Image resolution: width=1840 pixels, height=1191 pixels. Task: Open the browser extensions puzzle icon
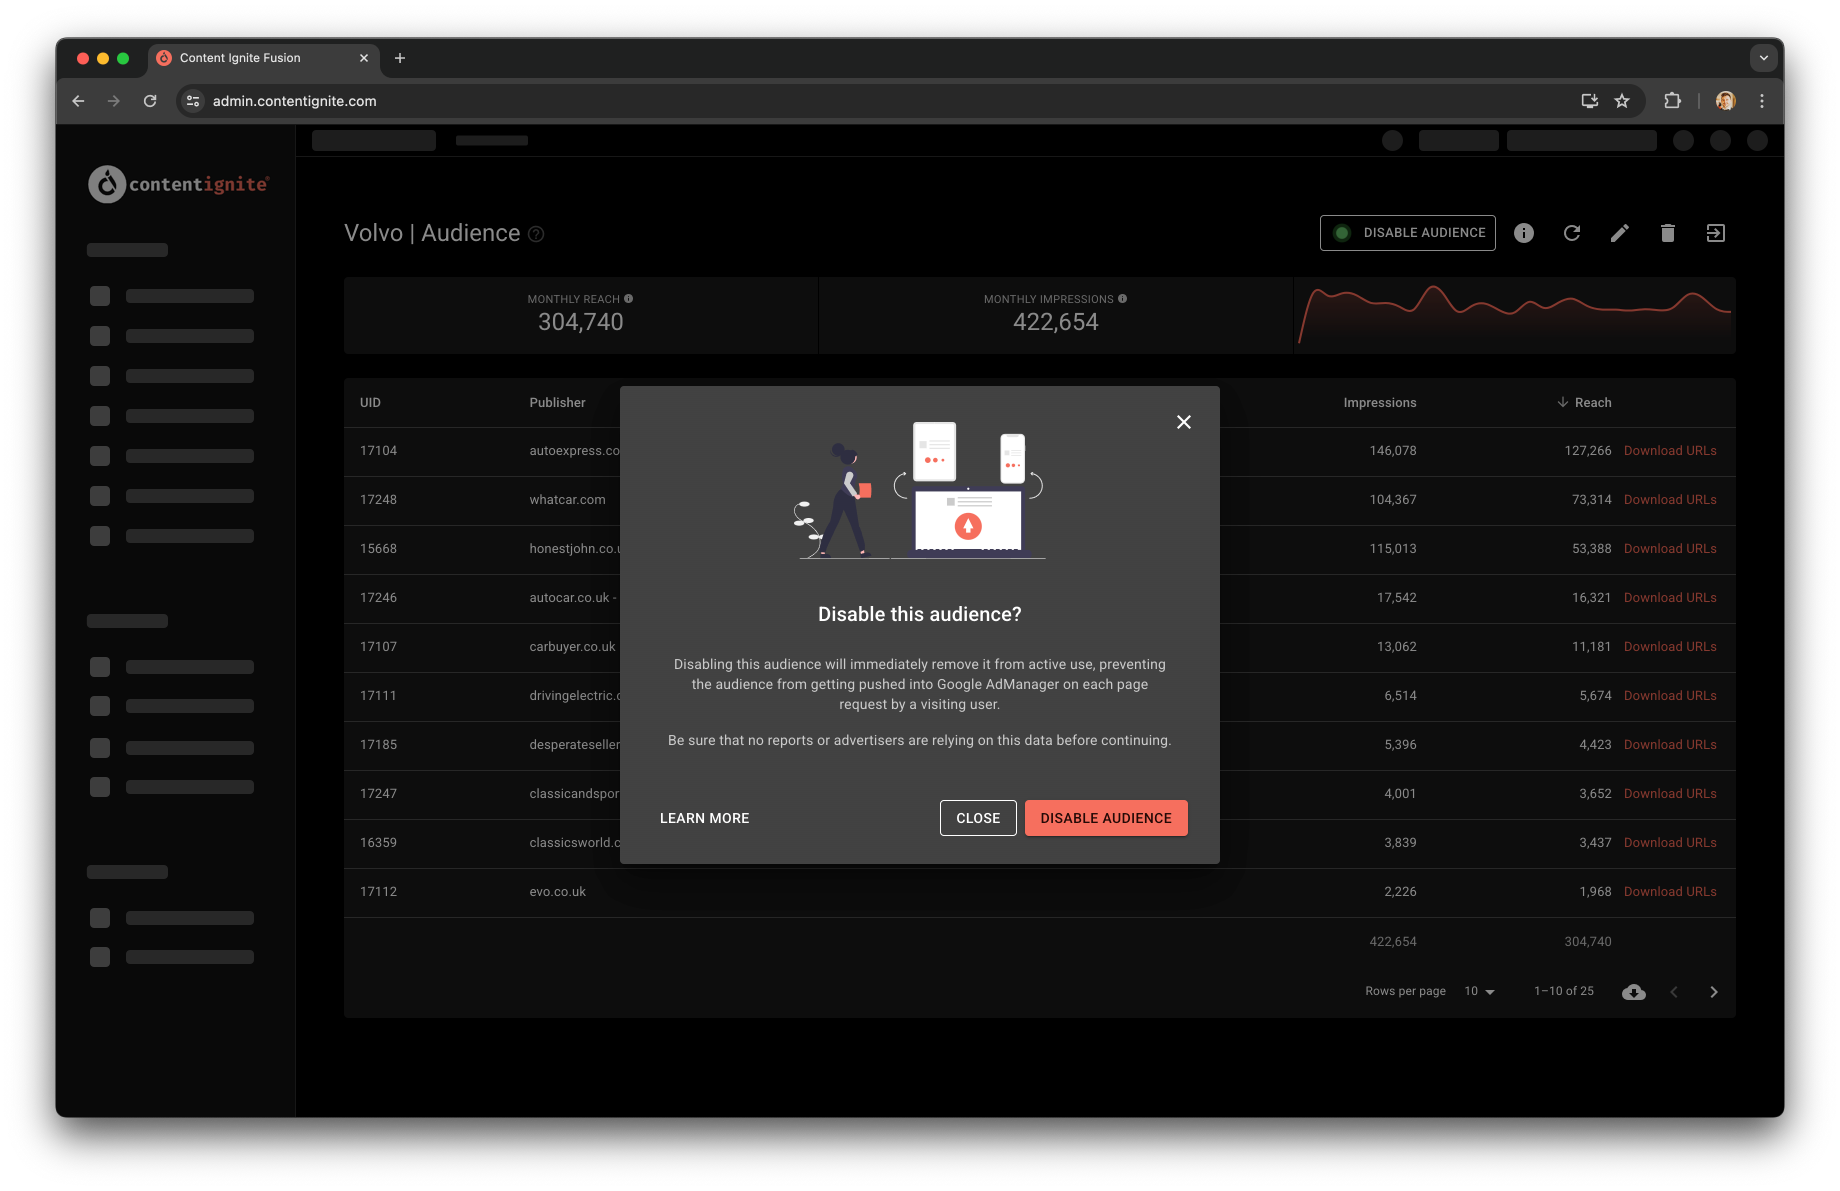point(1672,101)
